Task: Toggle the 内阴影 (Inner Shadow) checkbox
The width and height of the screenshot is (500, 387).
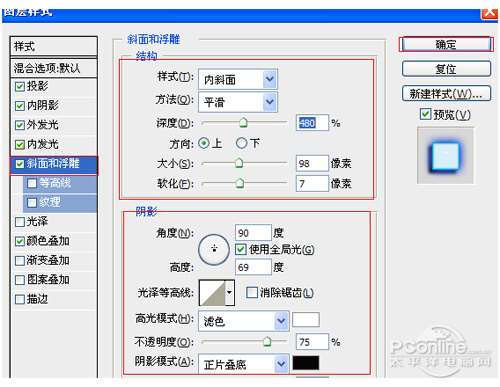Action: tap(20, 106)
